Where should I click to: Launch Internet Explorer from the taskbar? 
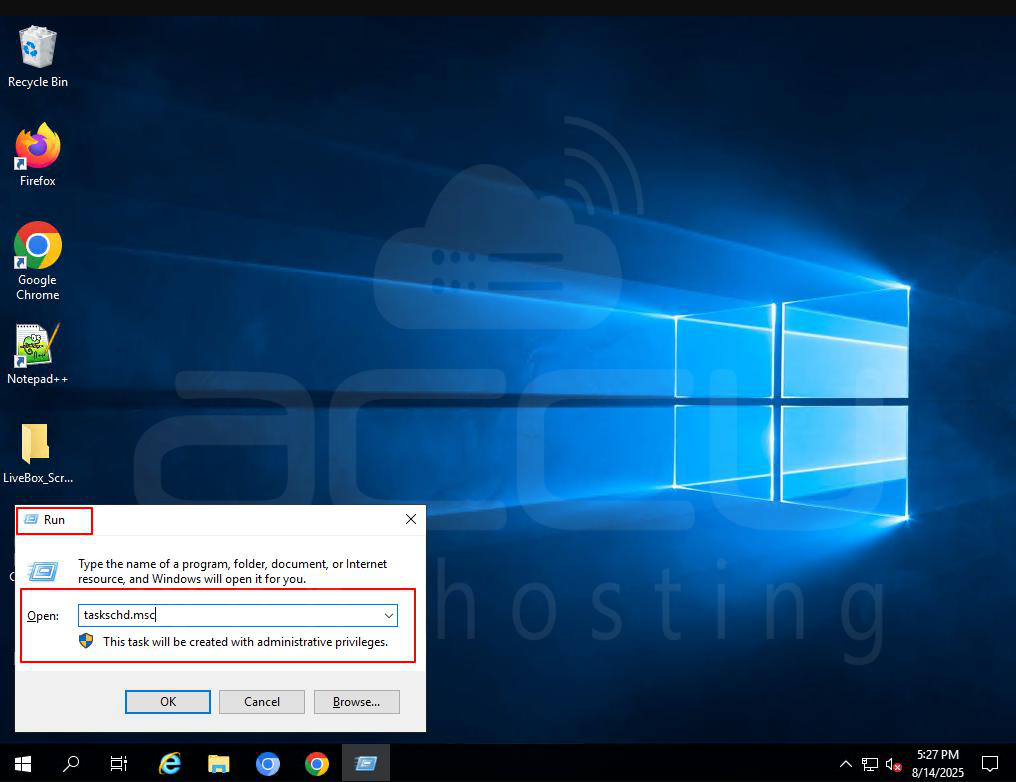coord(170,763)
